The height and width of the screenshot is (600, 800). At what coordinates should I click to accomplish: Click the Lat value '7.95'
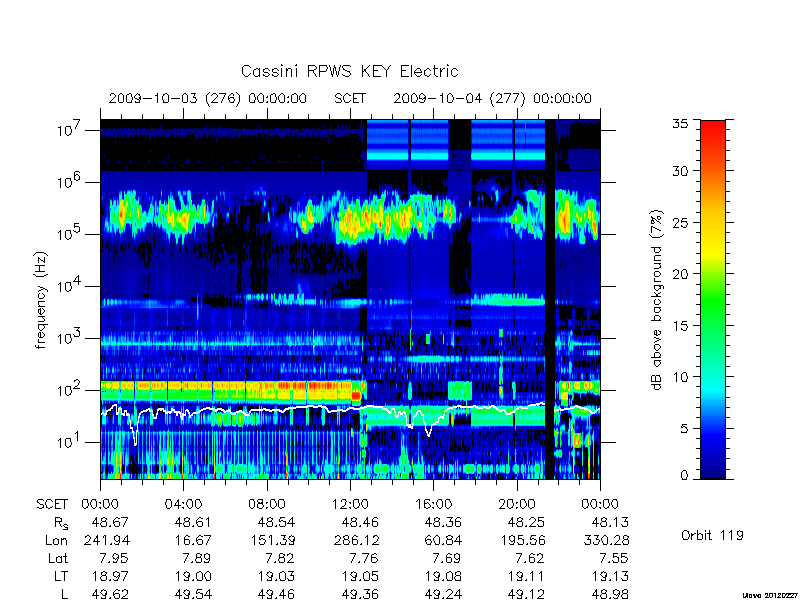[x=114, y=558]
